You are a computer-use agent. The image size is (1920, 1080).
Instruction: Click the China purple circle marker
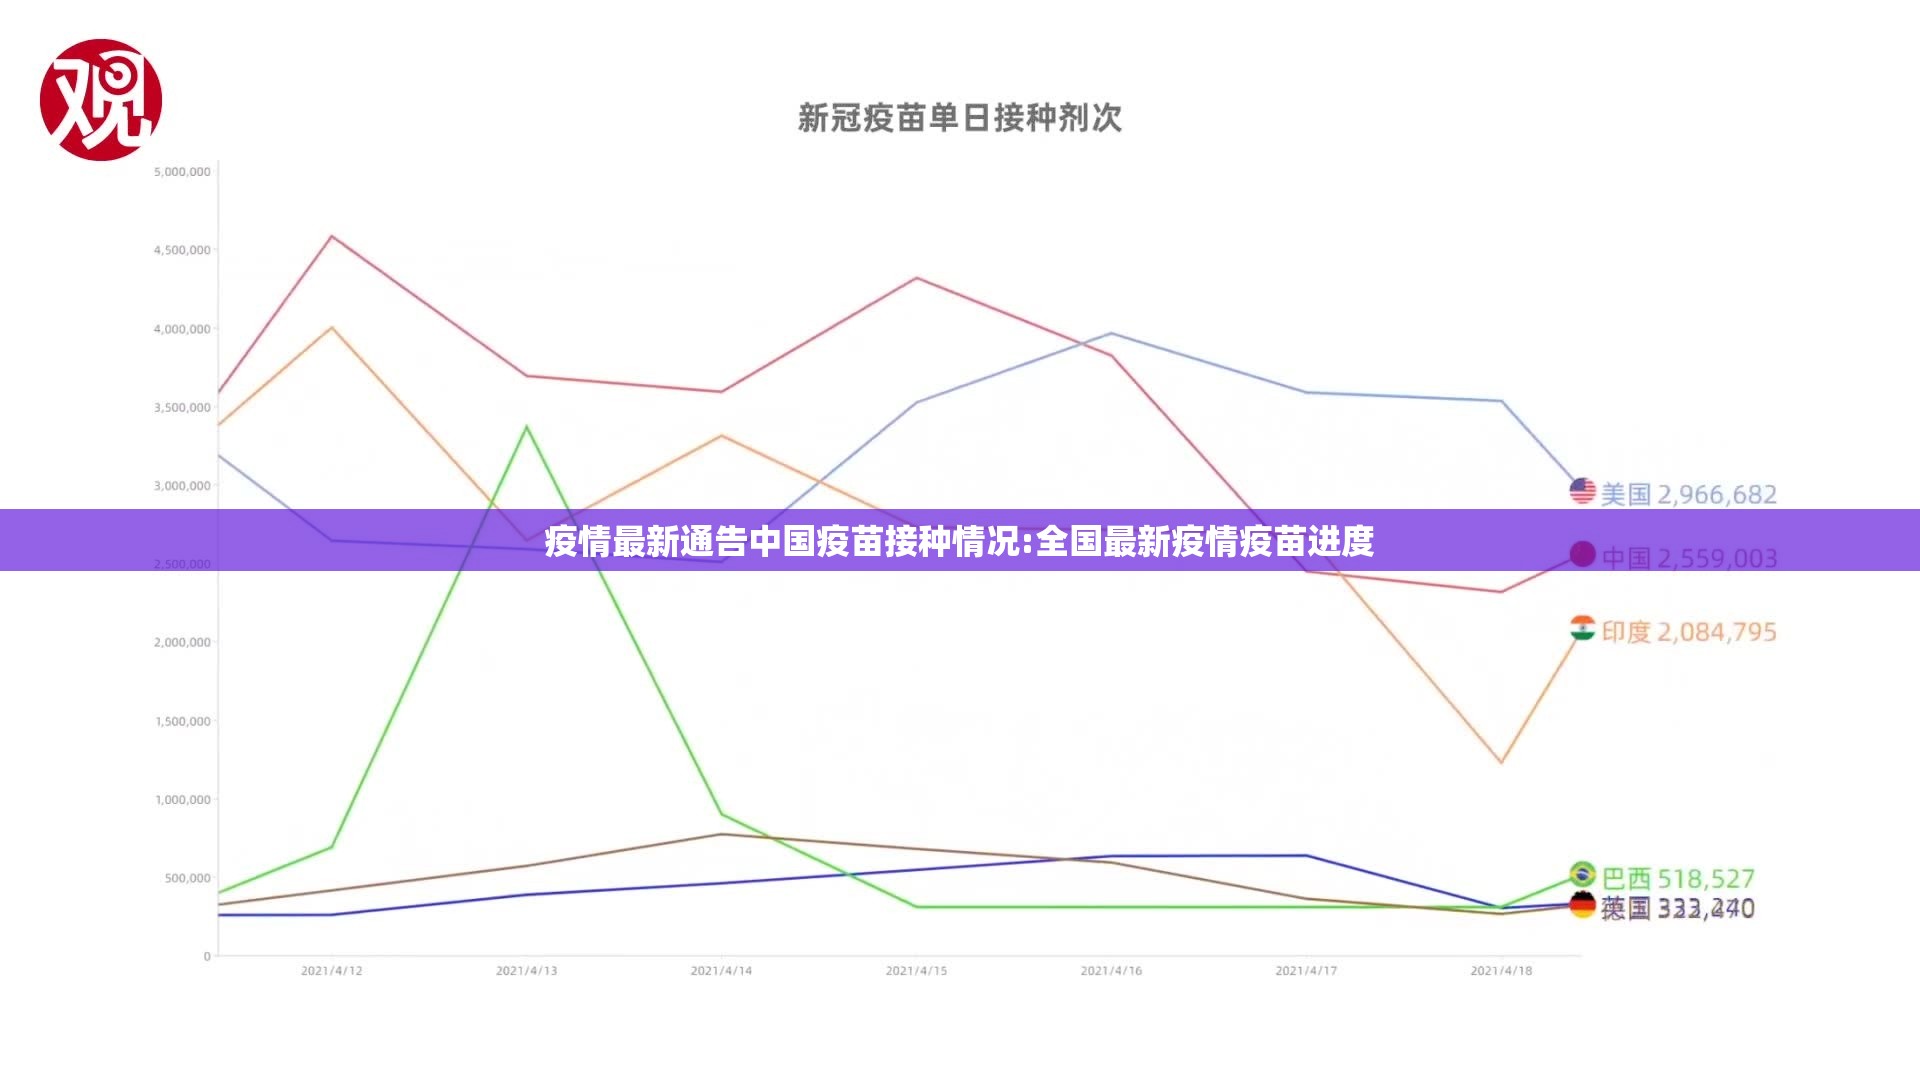click(x=1582, y=554)
